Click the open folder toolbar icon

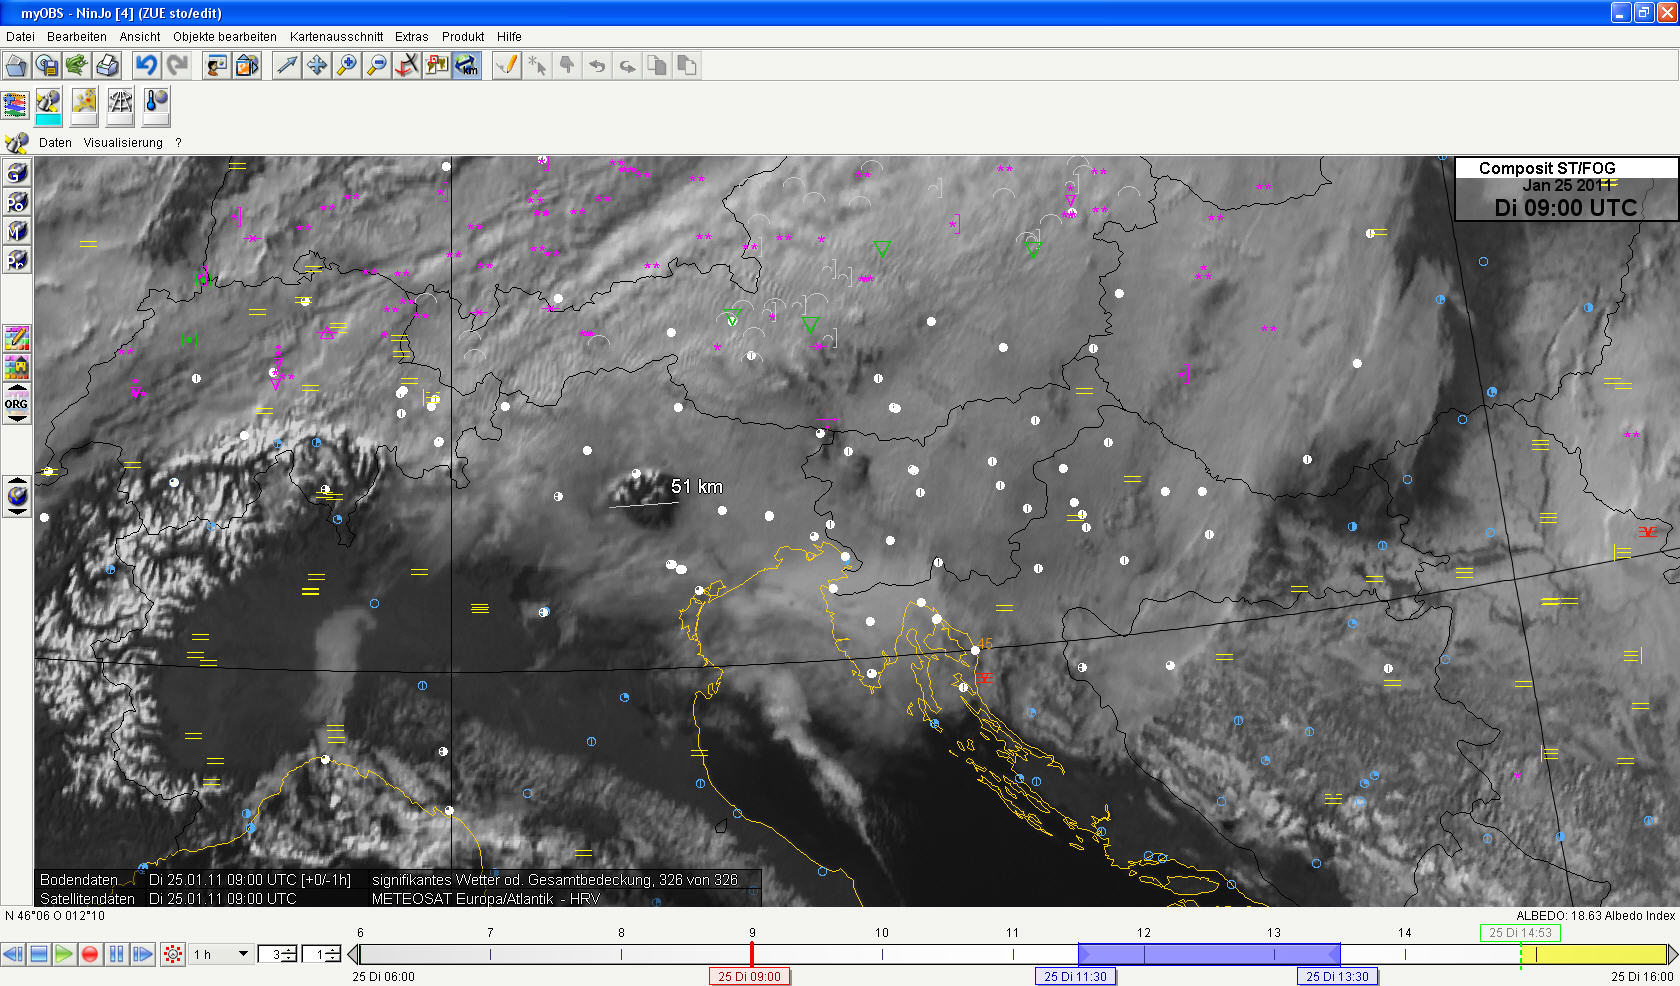pyautogui.click(x=16, y=66)
